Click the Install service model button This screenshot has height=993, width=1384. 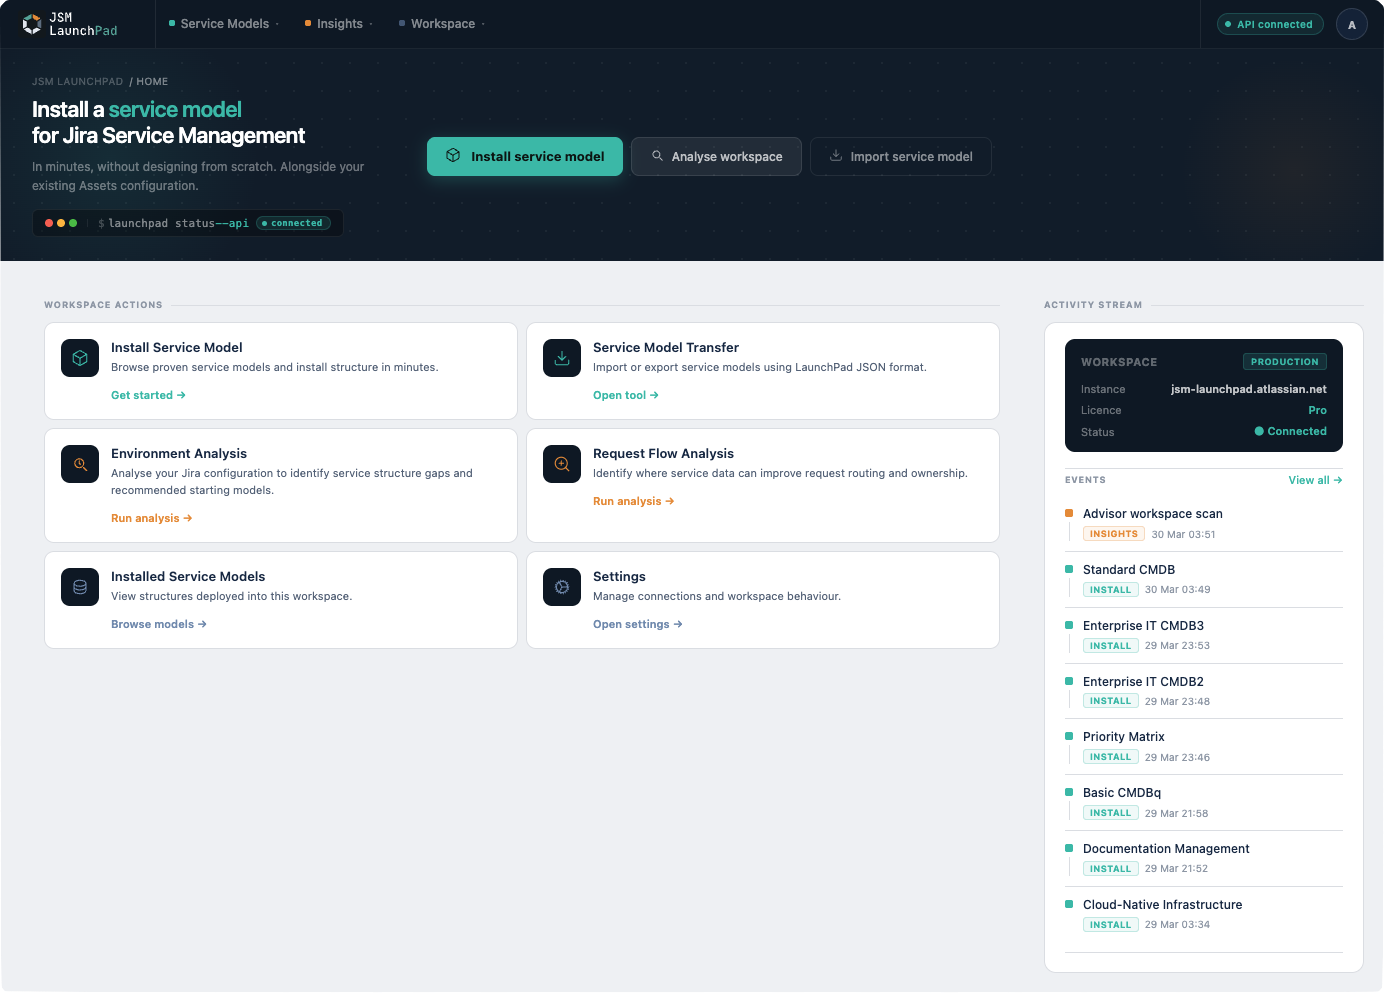click(x=524, y=156)
